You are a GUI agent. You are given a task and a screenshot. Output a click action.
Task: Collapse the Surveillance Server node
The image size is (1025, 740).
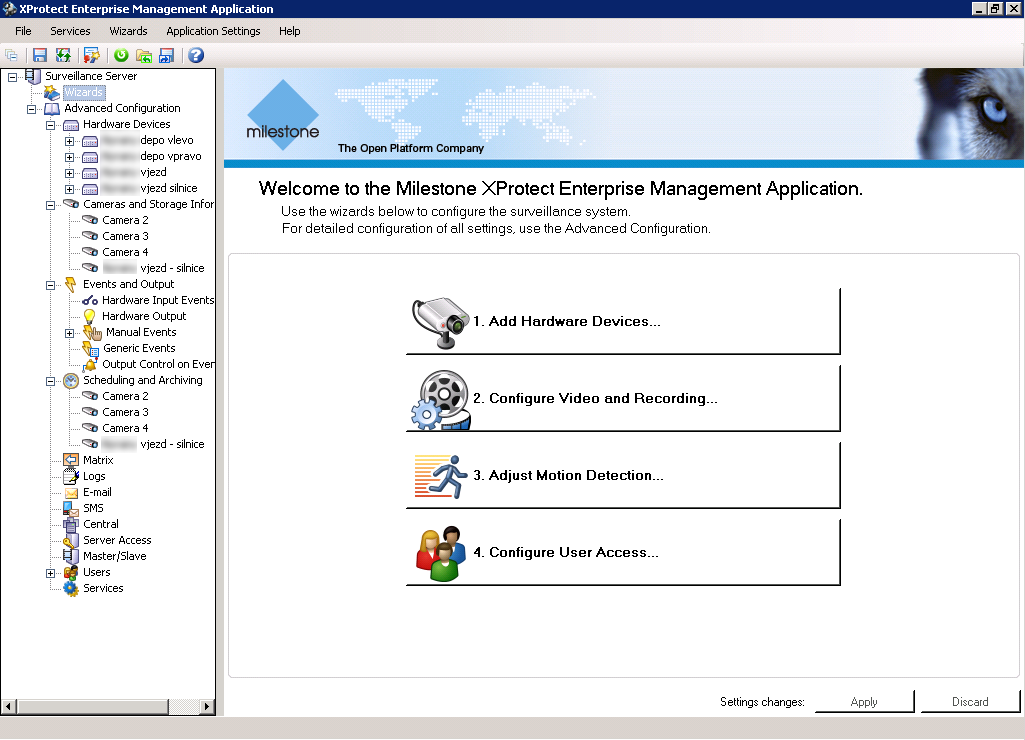pos(12,77)
